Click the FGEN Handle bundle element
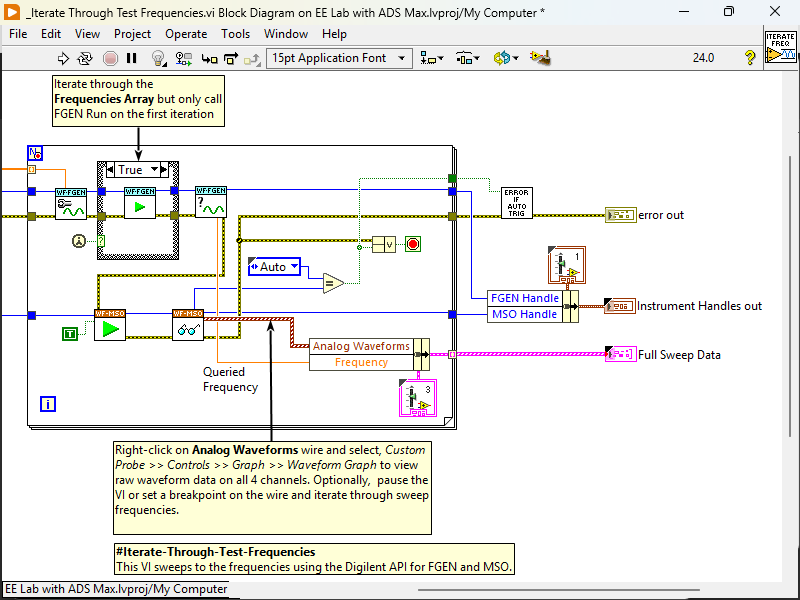The image size is (800, 600). [x=525, y=298]
